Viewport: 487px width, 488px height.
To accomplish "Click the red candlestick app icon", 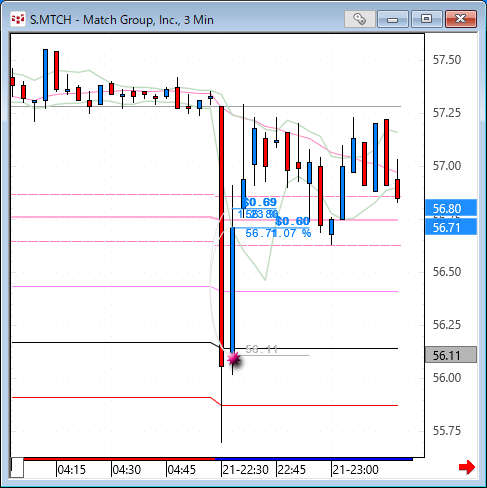I will 18,19.
